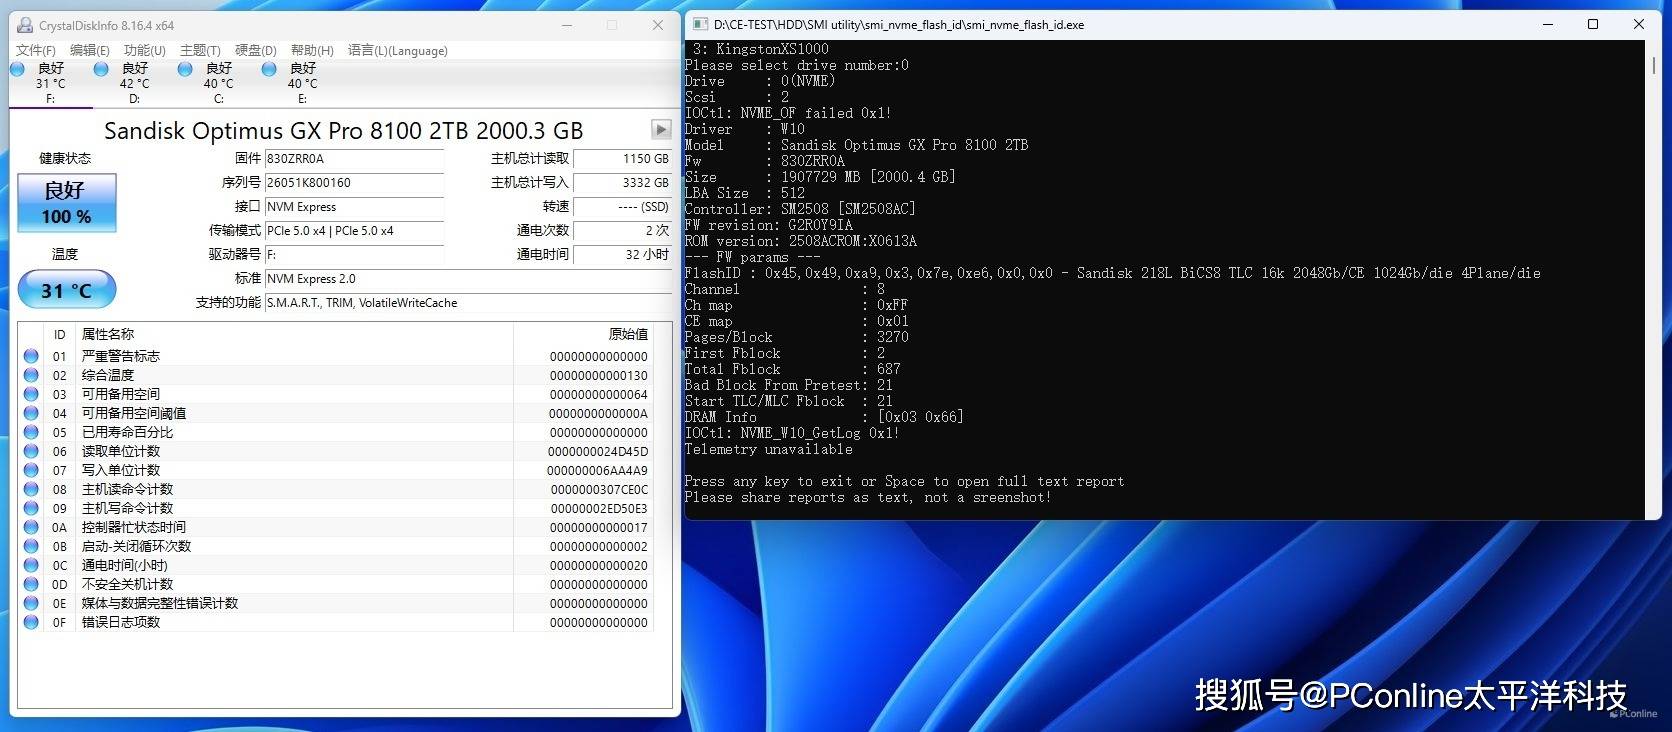Click the console window vertical scrollbar
The height and width of the screenshot is (732, 1672).
click(x=1653, y=279)
